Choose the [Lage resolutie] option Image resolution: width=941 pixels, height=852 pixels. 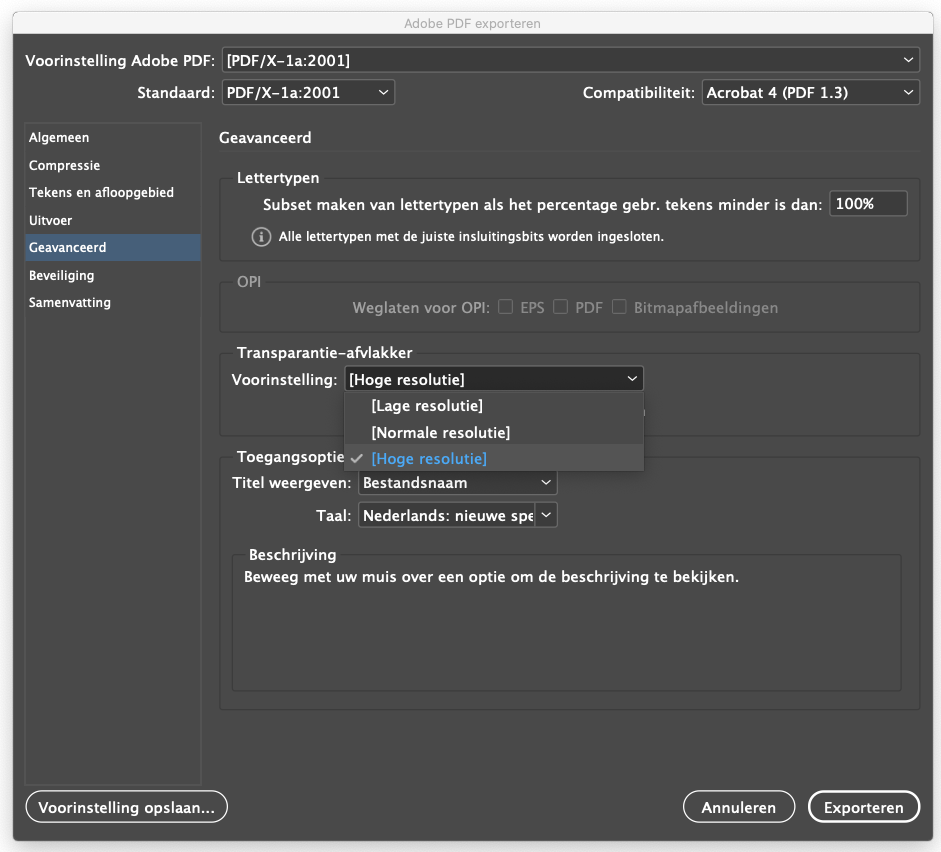pyautogui.click(x=494, y=406)
